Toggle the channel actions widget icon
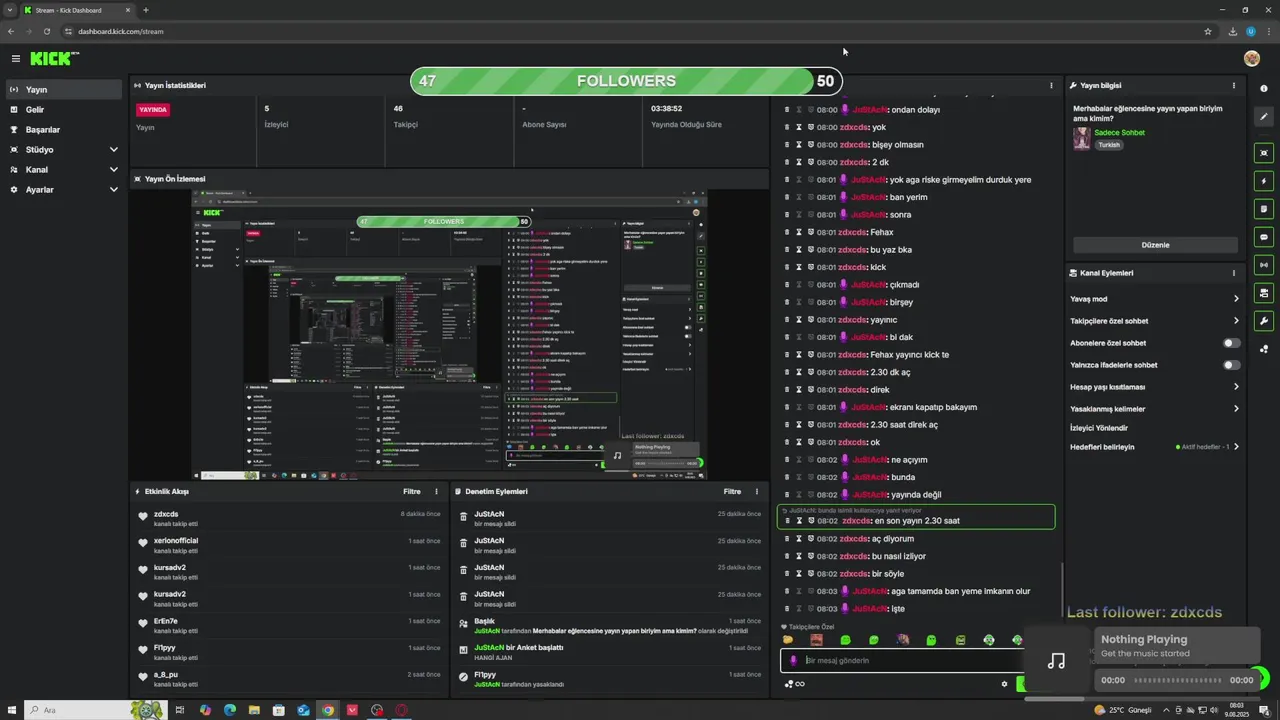This screenshot has width=1280, height=720. point(1264,293)
